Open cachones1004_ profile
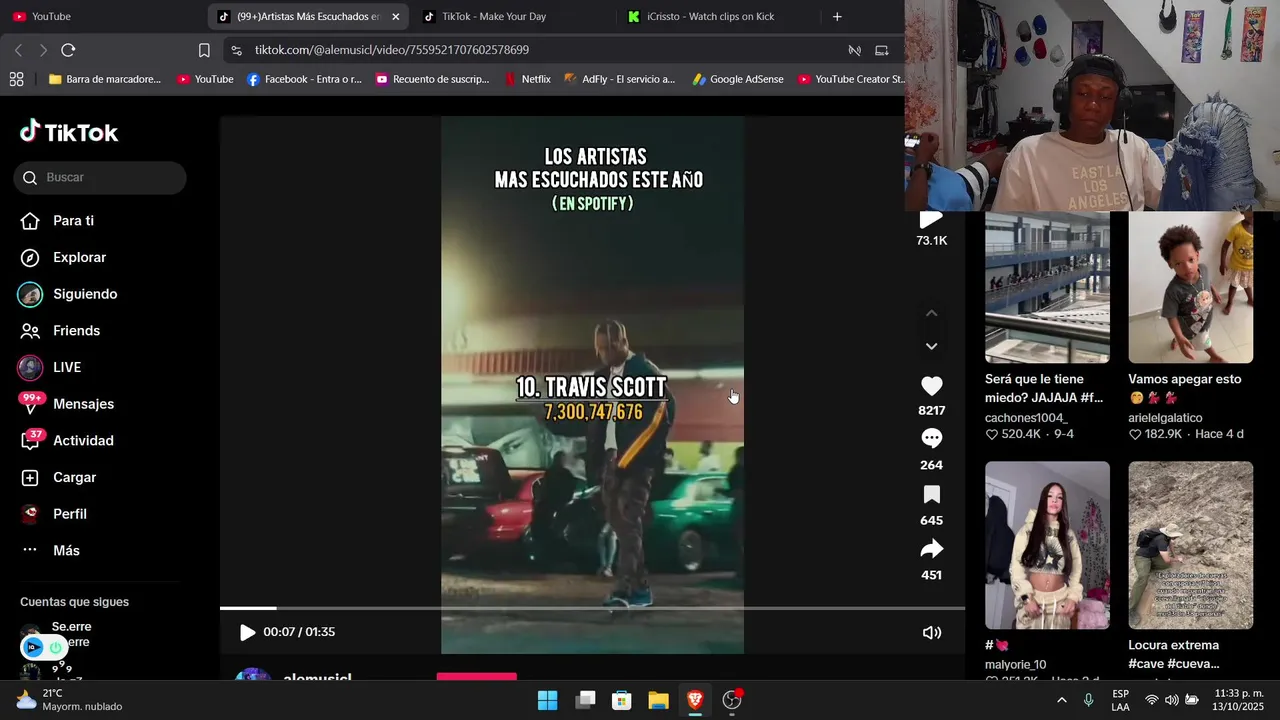The height and width of the screenshot is (720, 1280). coord(1026,418)
